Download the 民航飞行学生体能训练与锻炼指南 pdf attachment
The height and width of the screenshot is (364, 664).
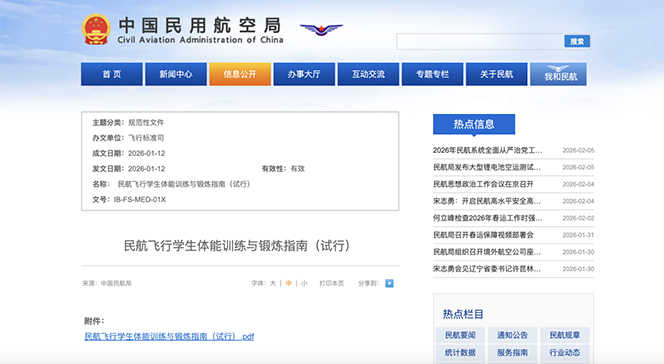pyautogui.click(x=169, y=336)
